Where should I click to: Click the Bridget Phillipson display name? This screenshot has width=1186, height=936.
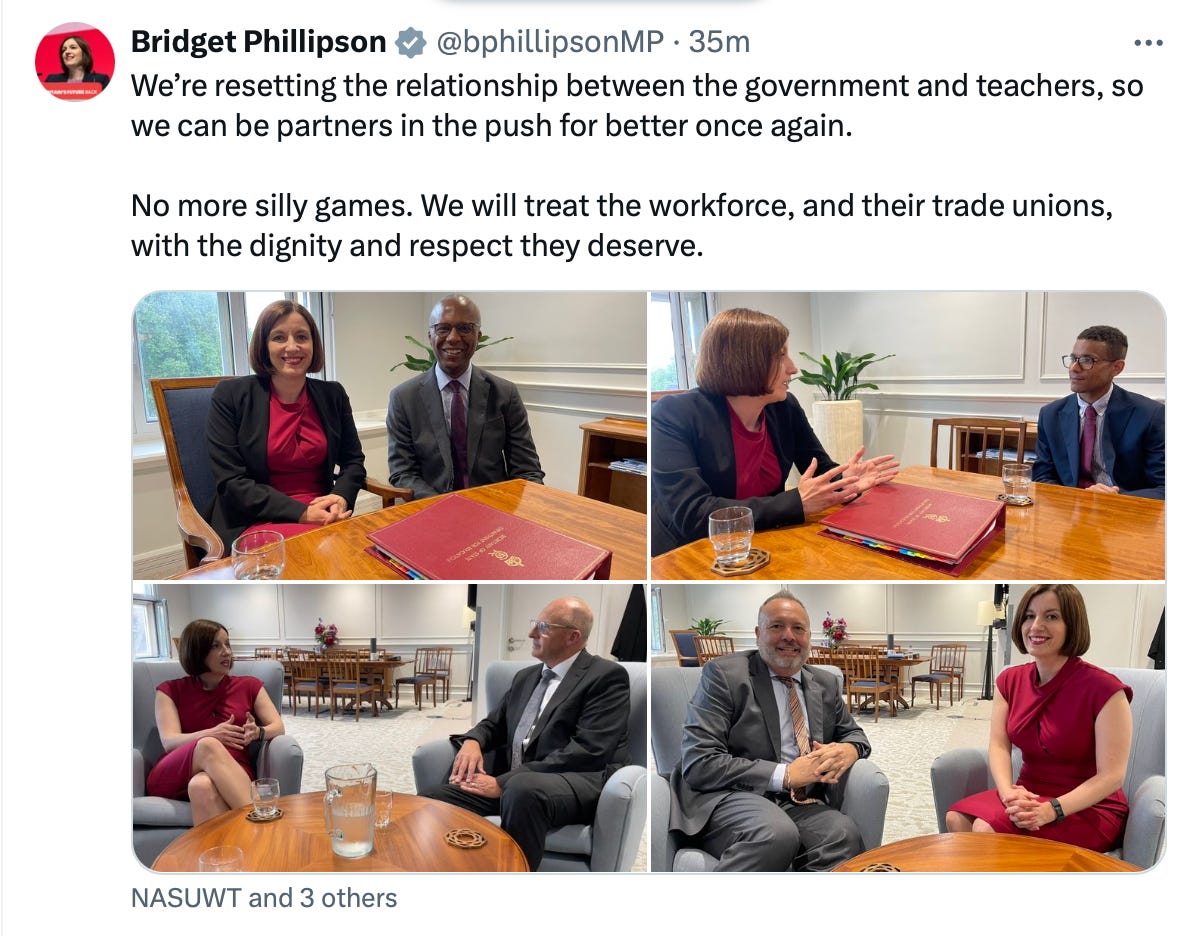tap(259, 42)
